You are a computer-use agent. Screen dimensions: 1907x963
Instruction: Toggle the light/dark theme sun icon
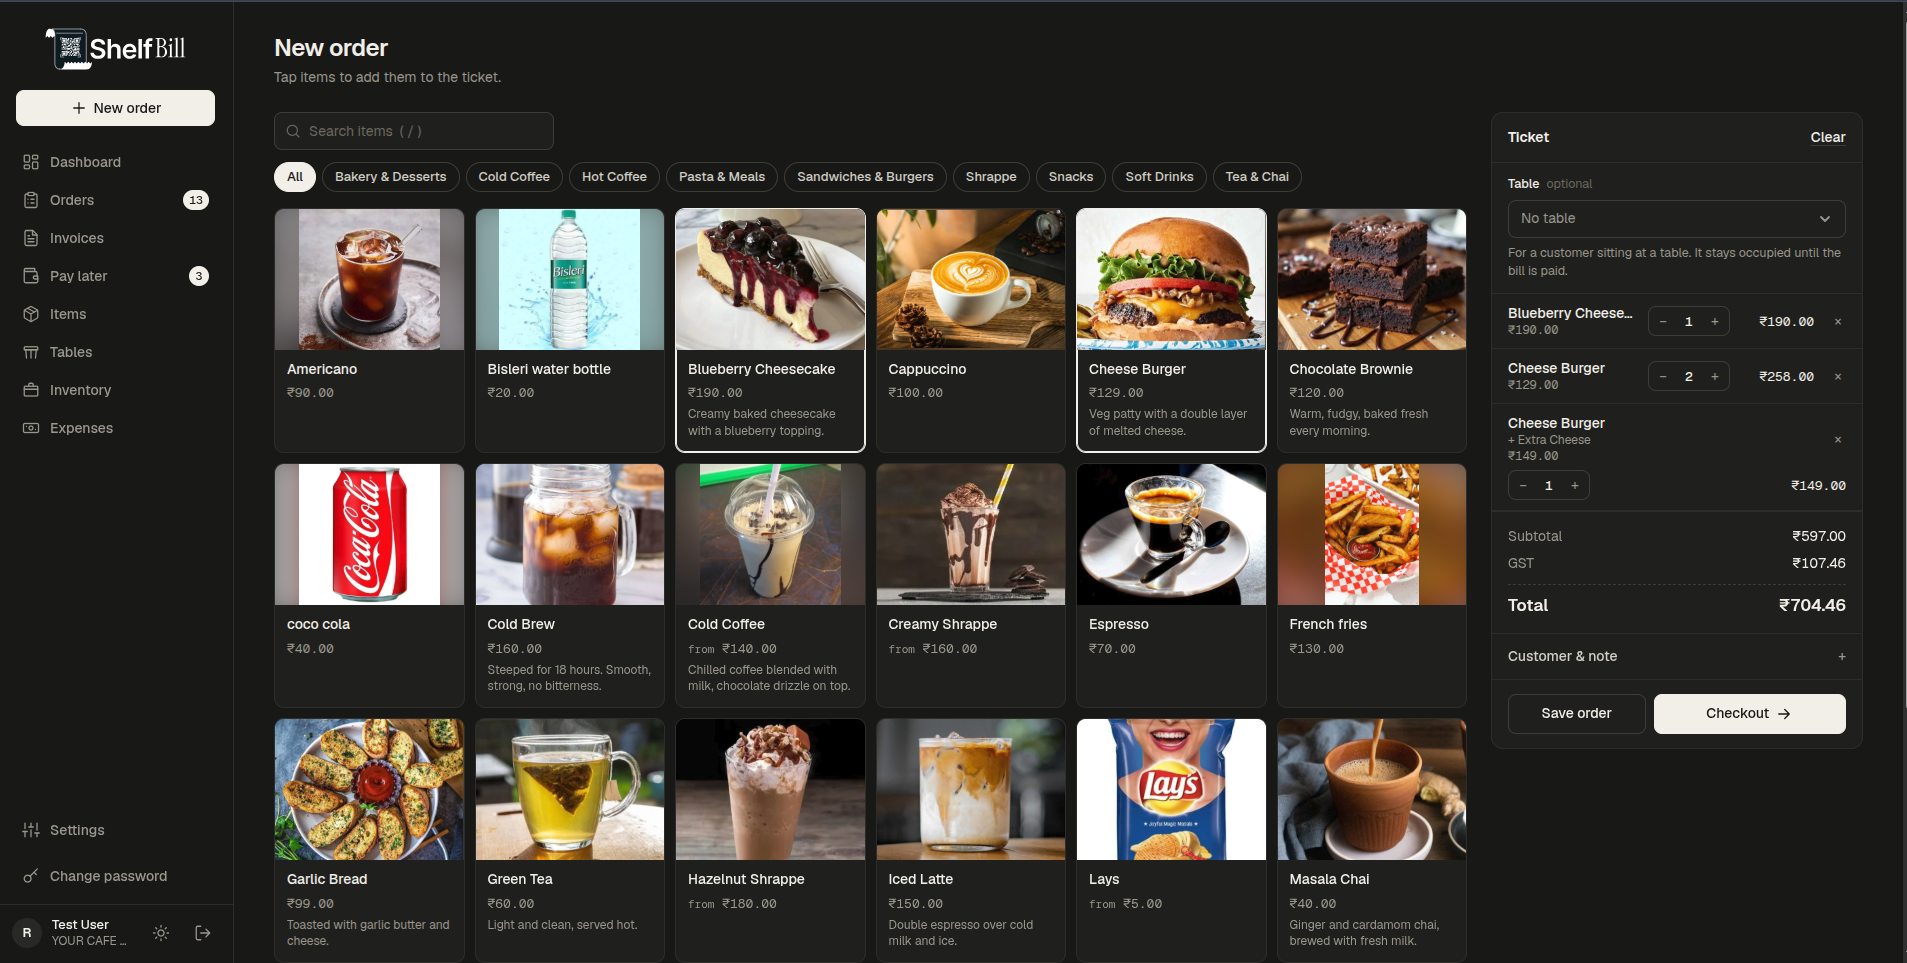161,933
